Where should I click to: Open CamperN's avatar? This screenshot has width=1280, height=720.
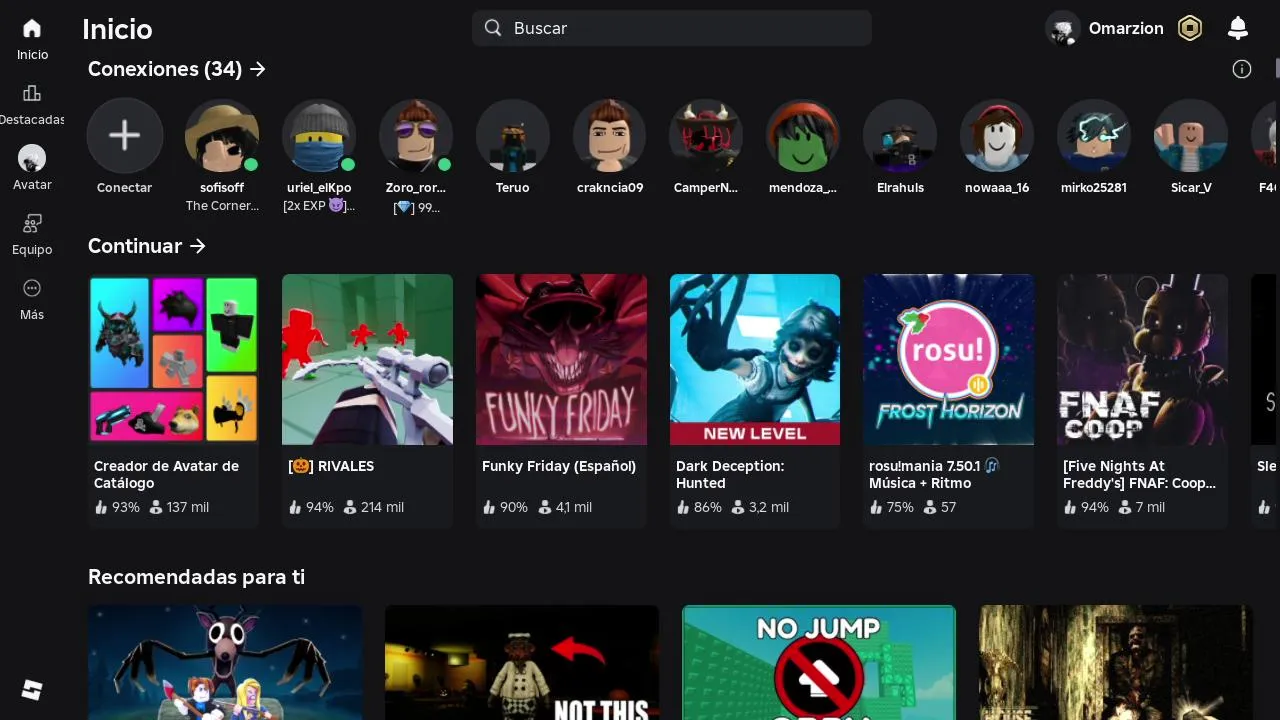coord(706,135)
